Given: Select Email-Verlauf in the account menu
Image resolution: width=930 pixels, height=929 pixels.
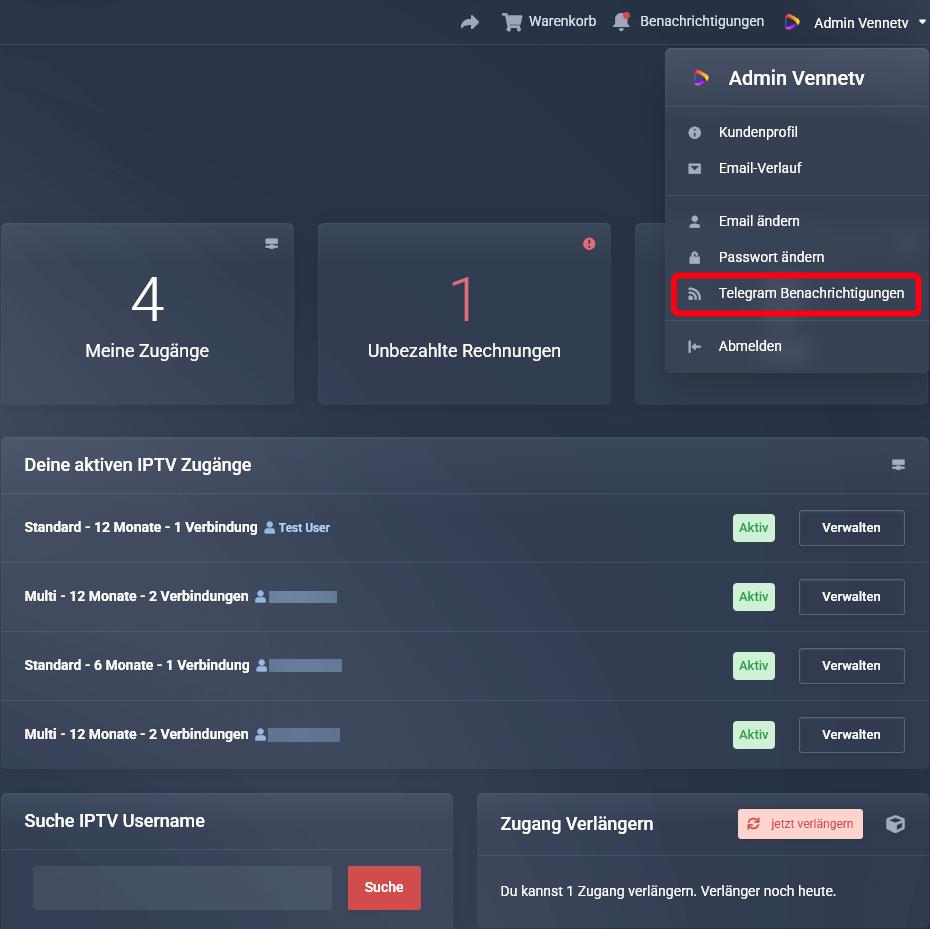Looking at the screenshot, I should (x=759, y=168).
